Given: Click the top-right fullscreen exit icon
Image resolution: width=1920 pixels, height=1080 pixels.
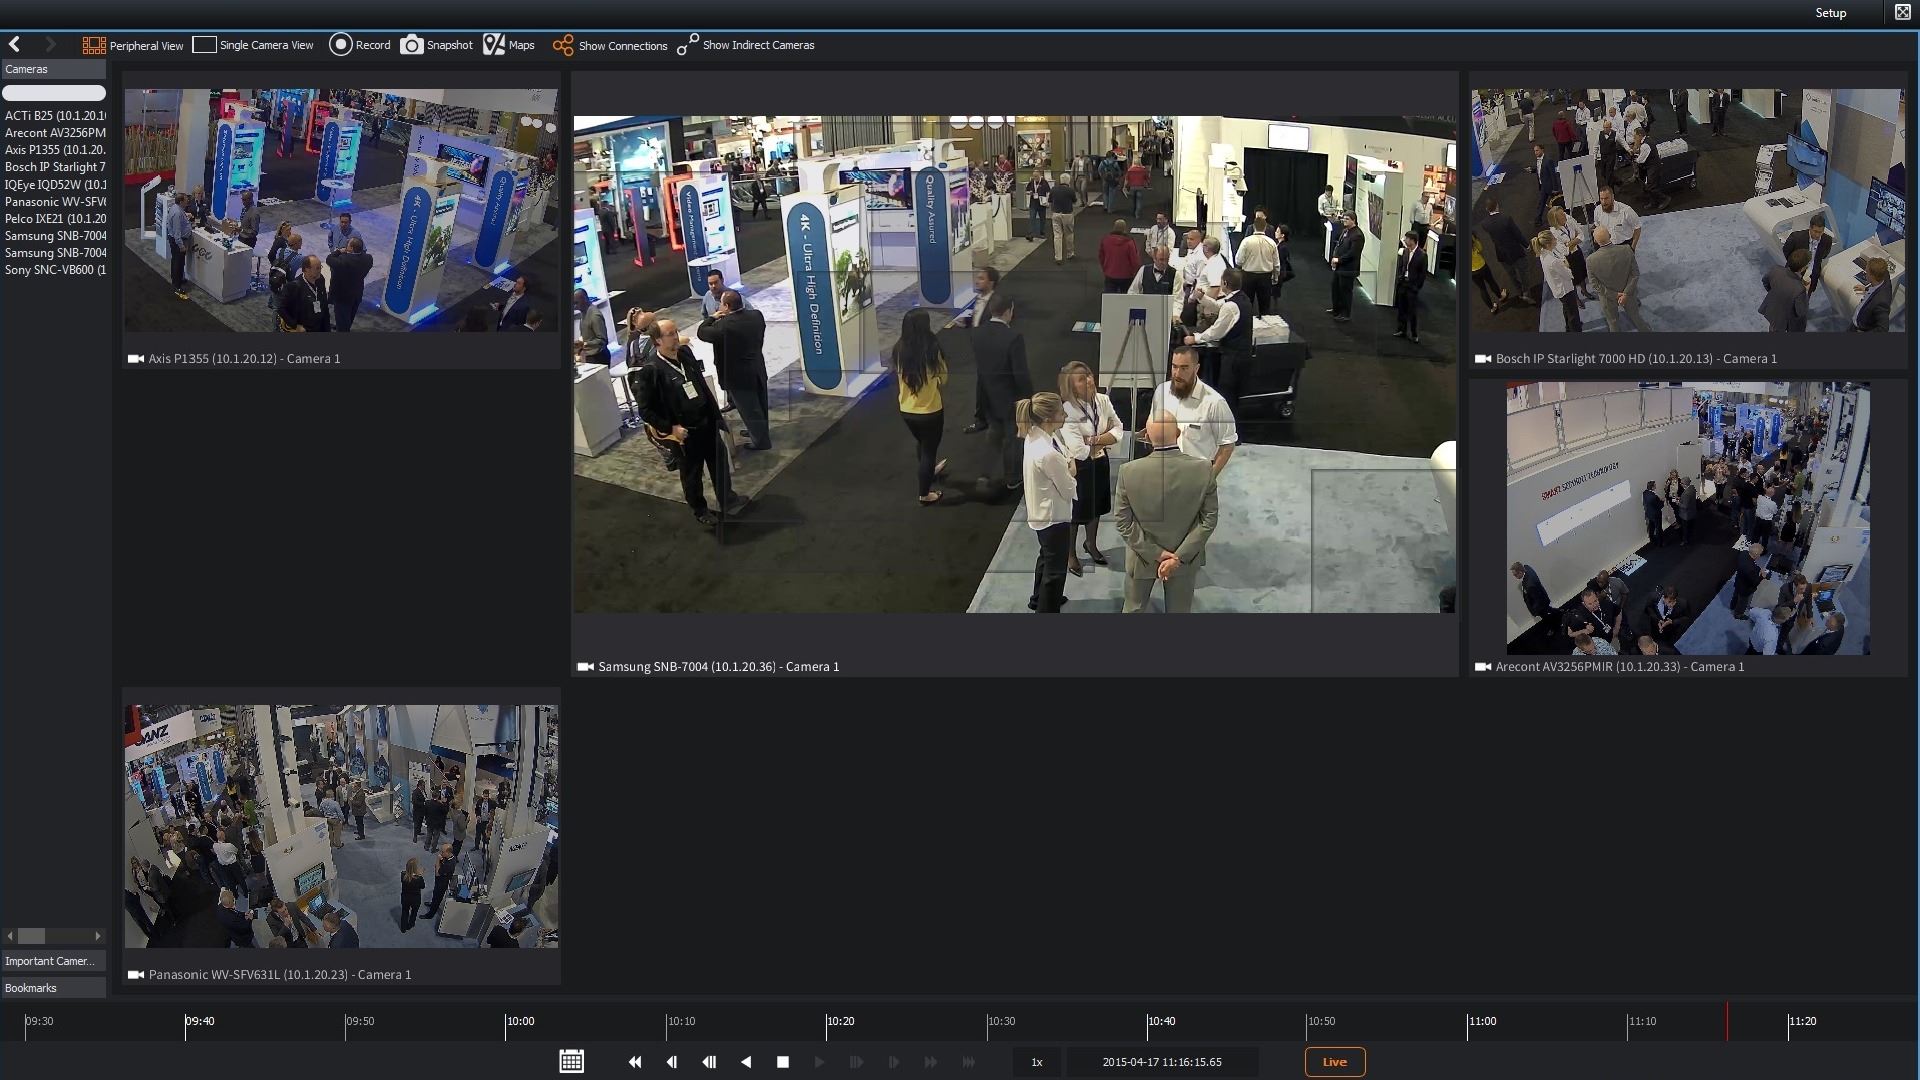Looking at the screenshot, I should pyautogui.click(x=1902, y=12).
